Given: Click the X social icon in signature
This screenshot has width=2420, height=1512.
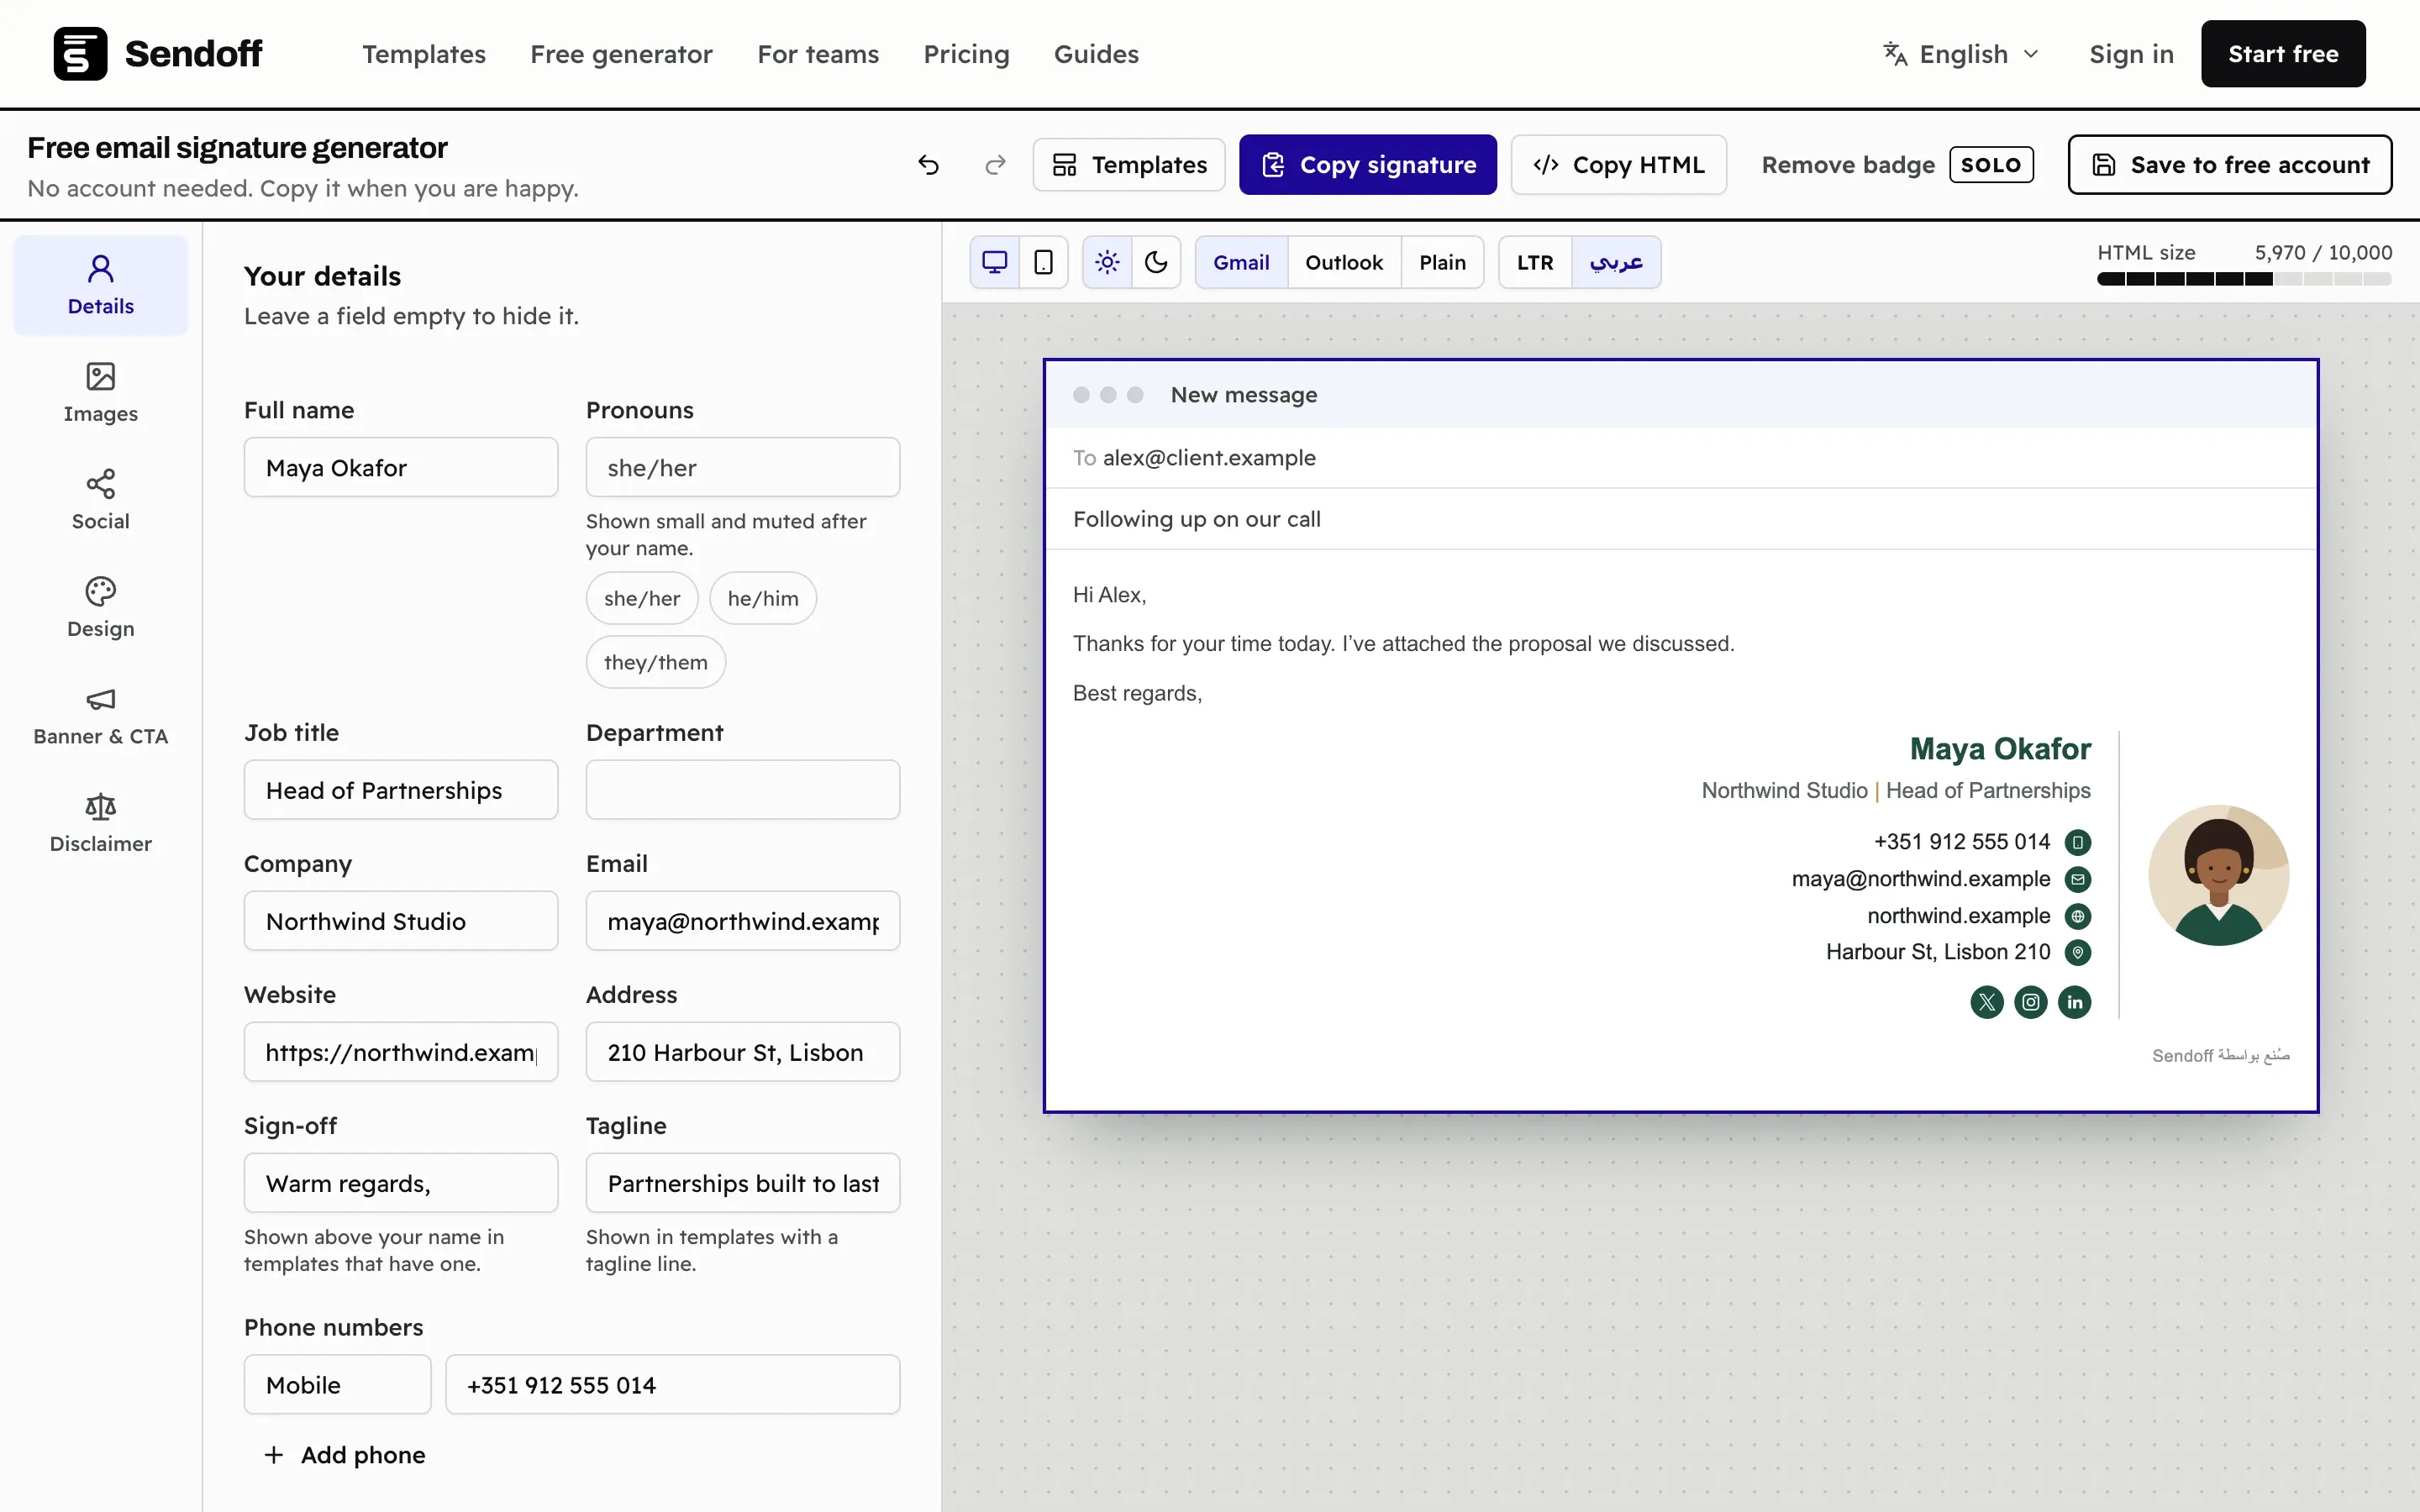Looking at the screenshot, I should tap(1987, 1002).
